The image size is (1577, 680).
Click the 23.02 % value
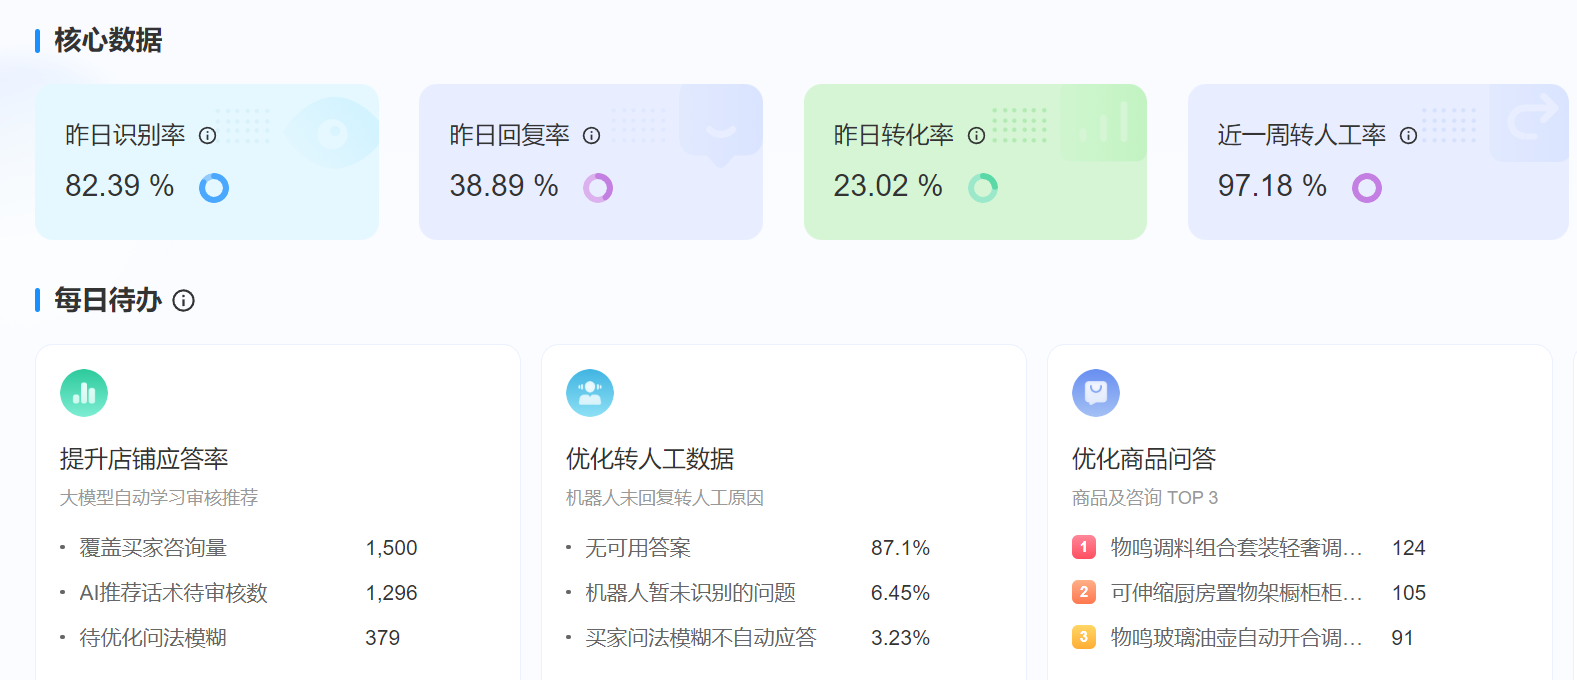coord(888,186)
